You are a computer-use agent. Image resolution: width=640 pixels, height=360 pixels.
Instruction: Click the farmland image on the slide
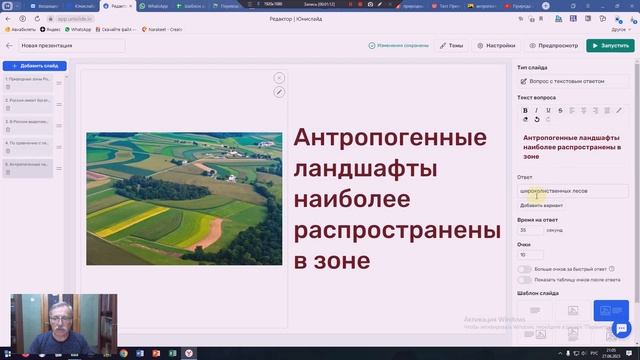pos(184,199)
